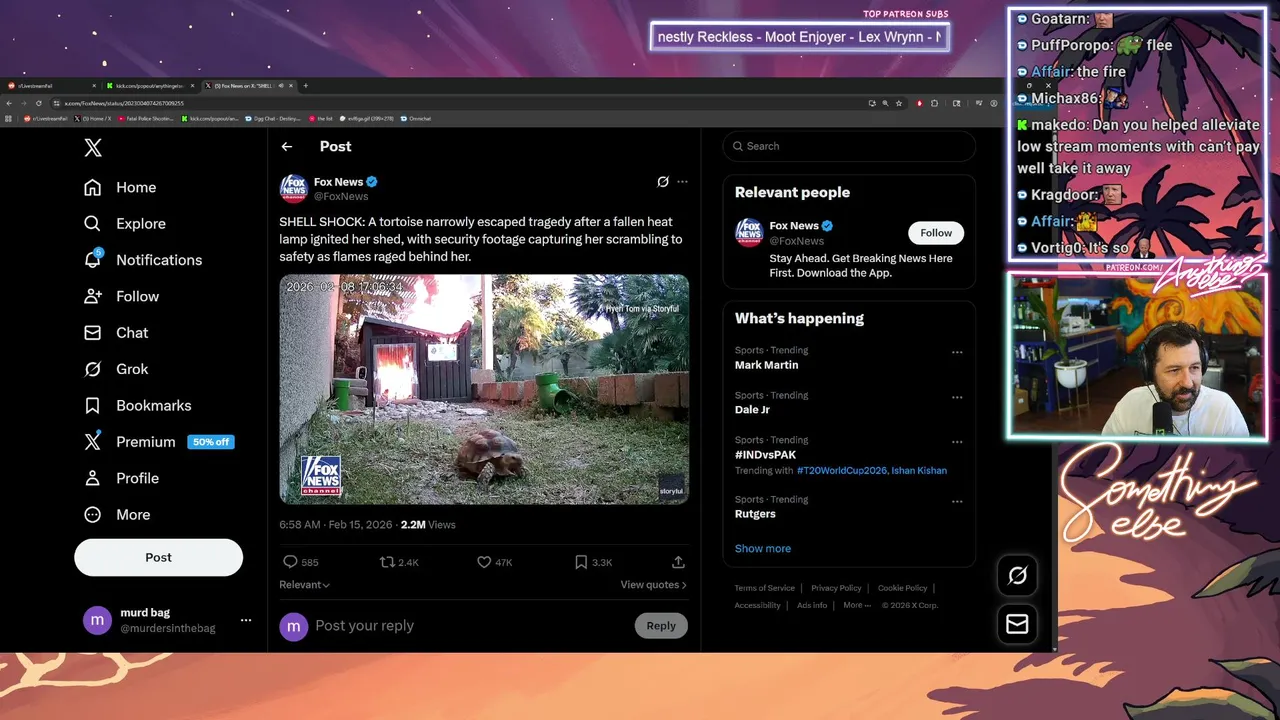Image resolution: width=1280 pixels, height=720 pixels.
Task: Open Explore in the sidebar
Action: point(125,224)
